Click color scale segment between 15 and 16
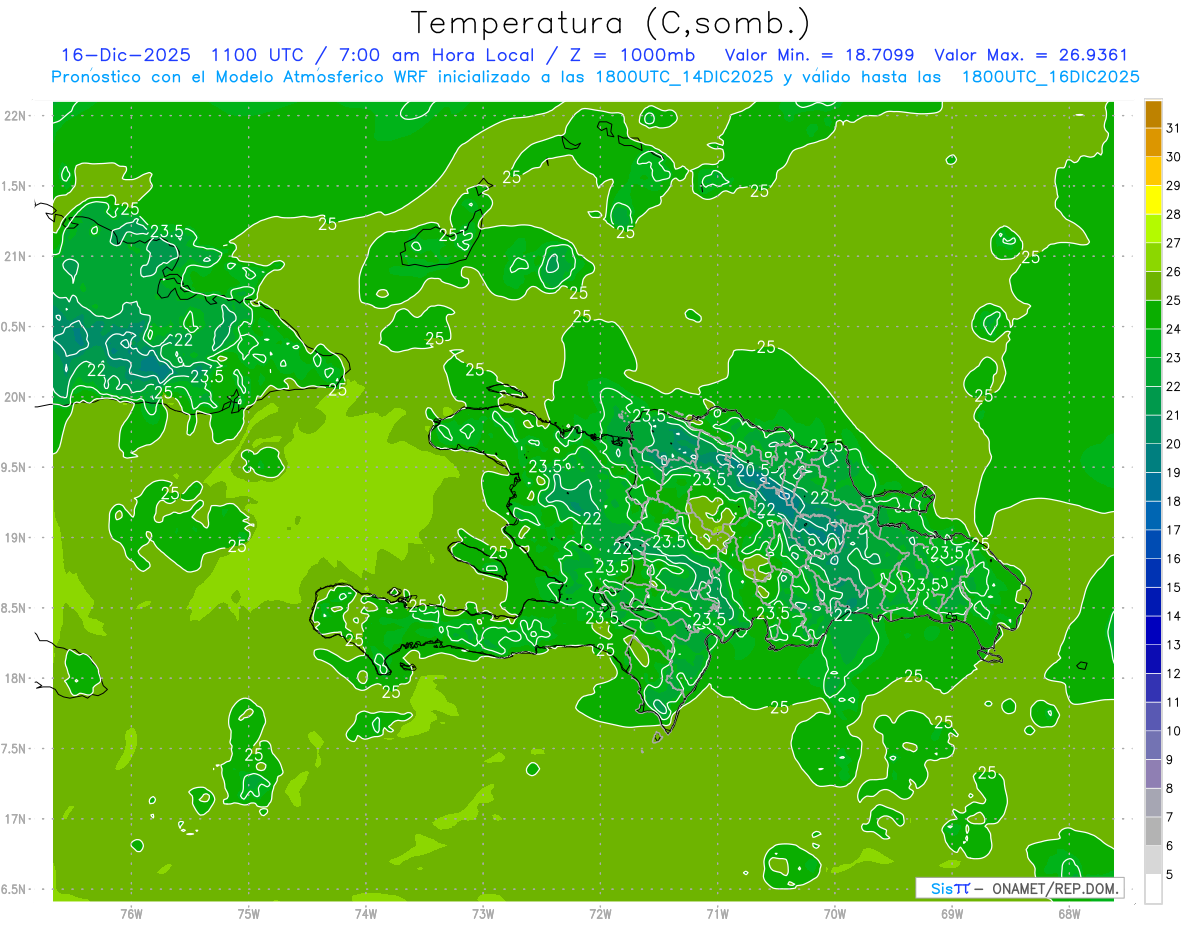1200x927 pixels. tap(1153, 573)
